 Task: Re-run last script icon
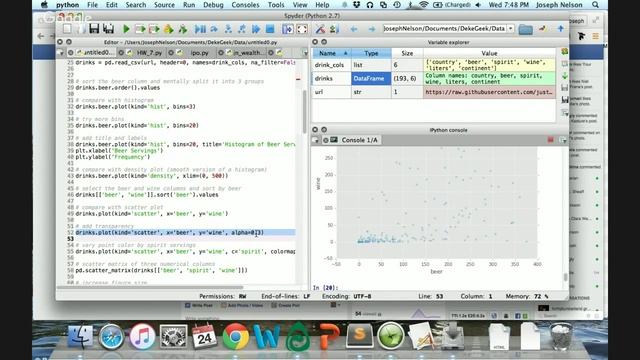click(183, 29)
